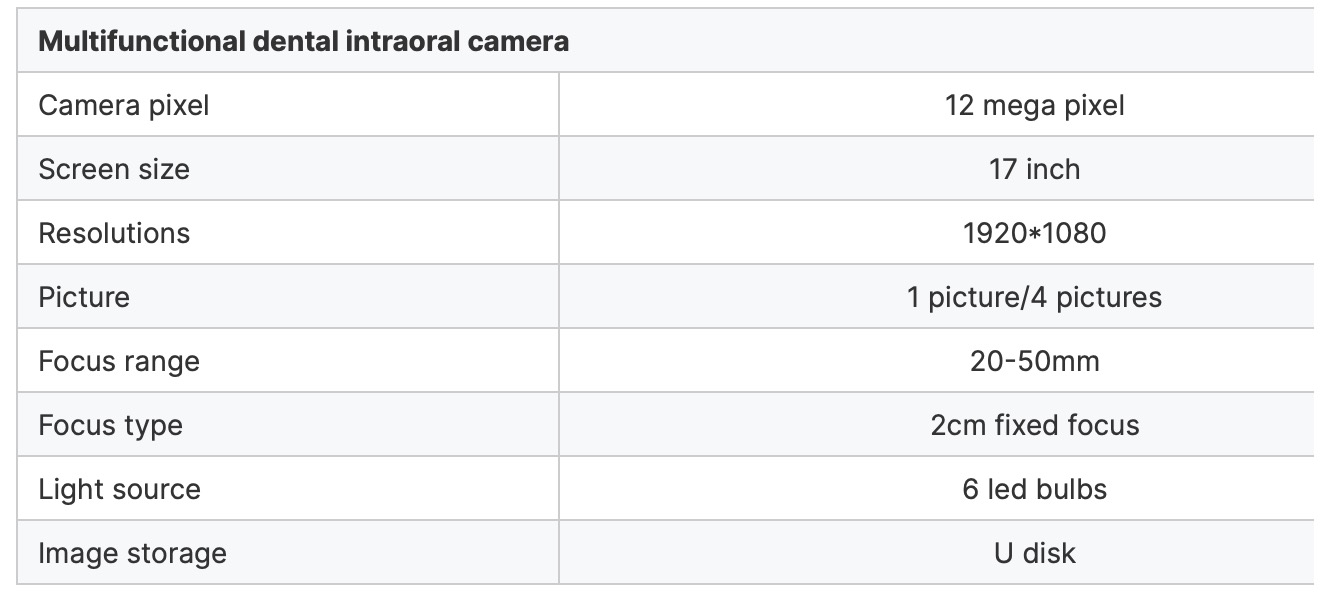Select the 'Focus range' label cell
The height and width of the screenshot is (596, 1336).
pos(119,361)
